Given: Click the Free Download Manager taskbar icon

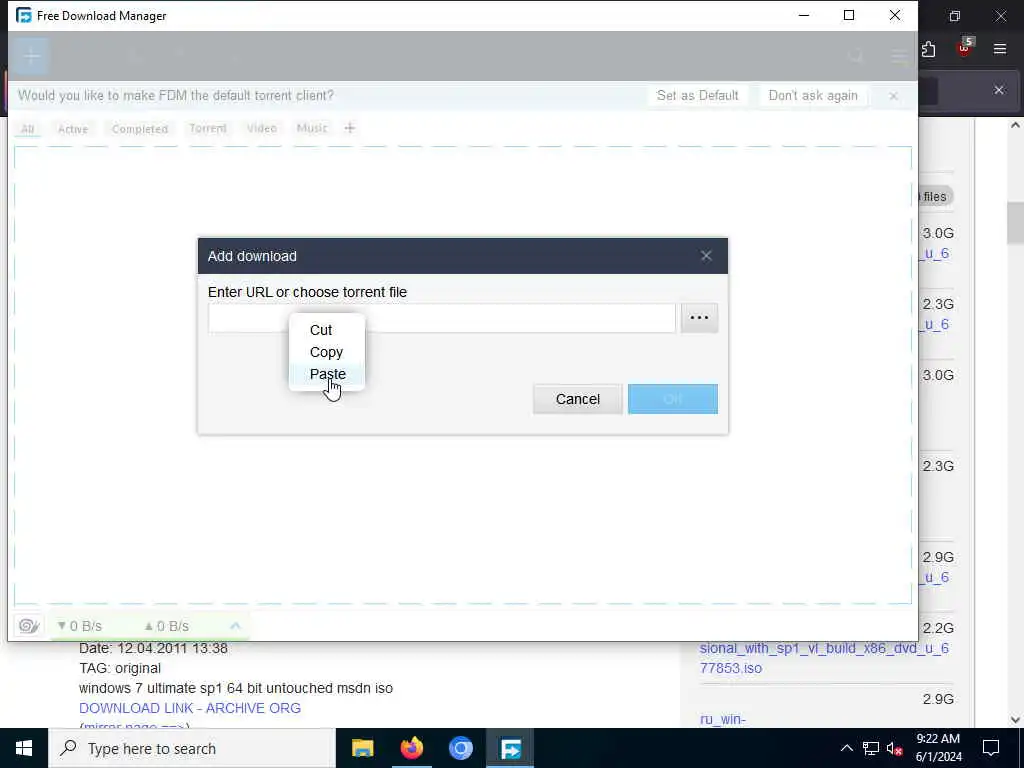Looking at the screenshot, I should coord(510,748).
